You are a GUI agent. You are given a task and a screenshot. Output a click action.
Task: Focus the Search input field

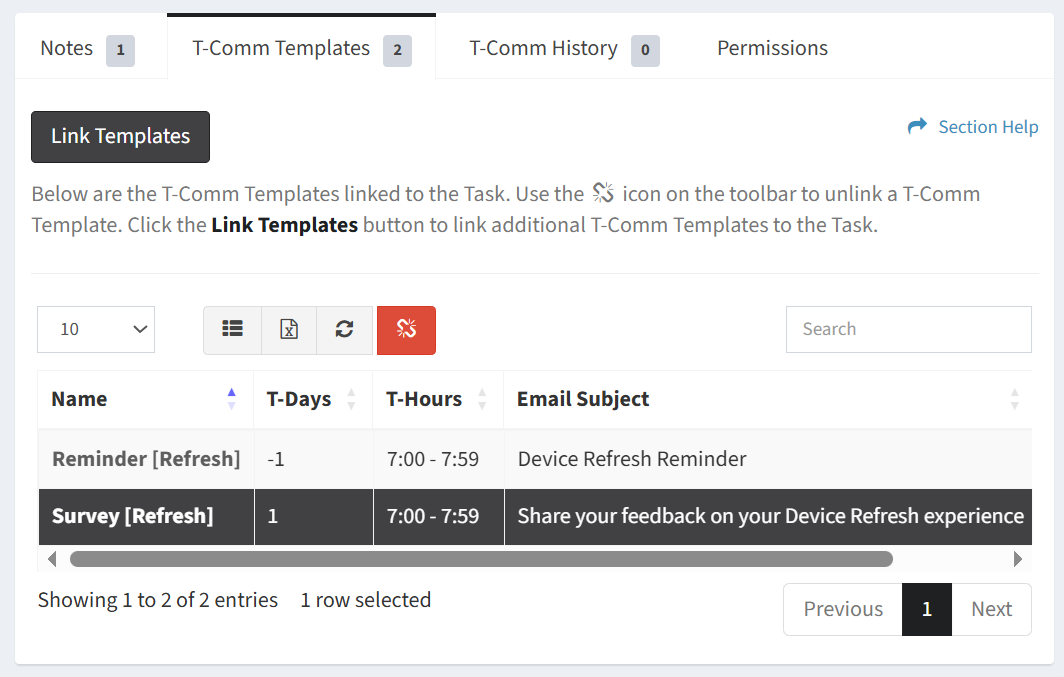[908, 330]
